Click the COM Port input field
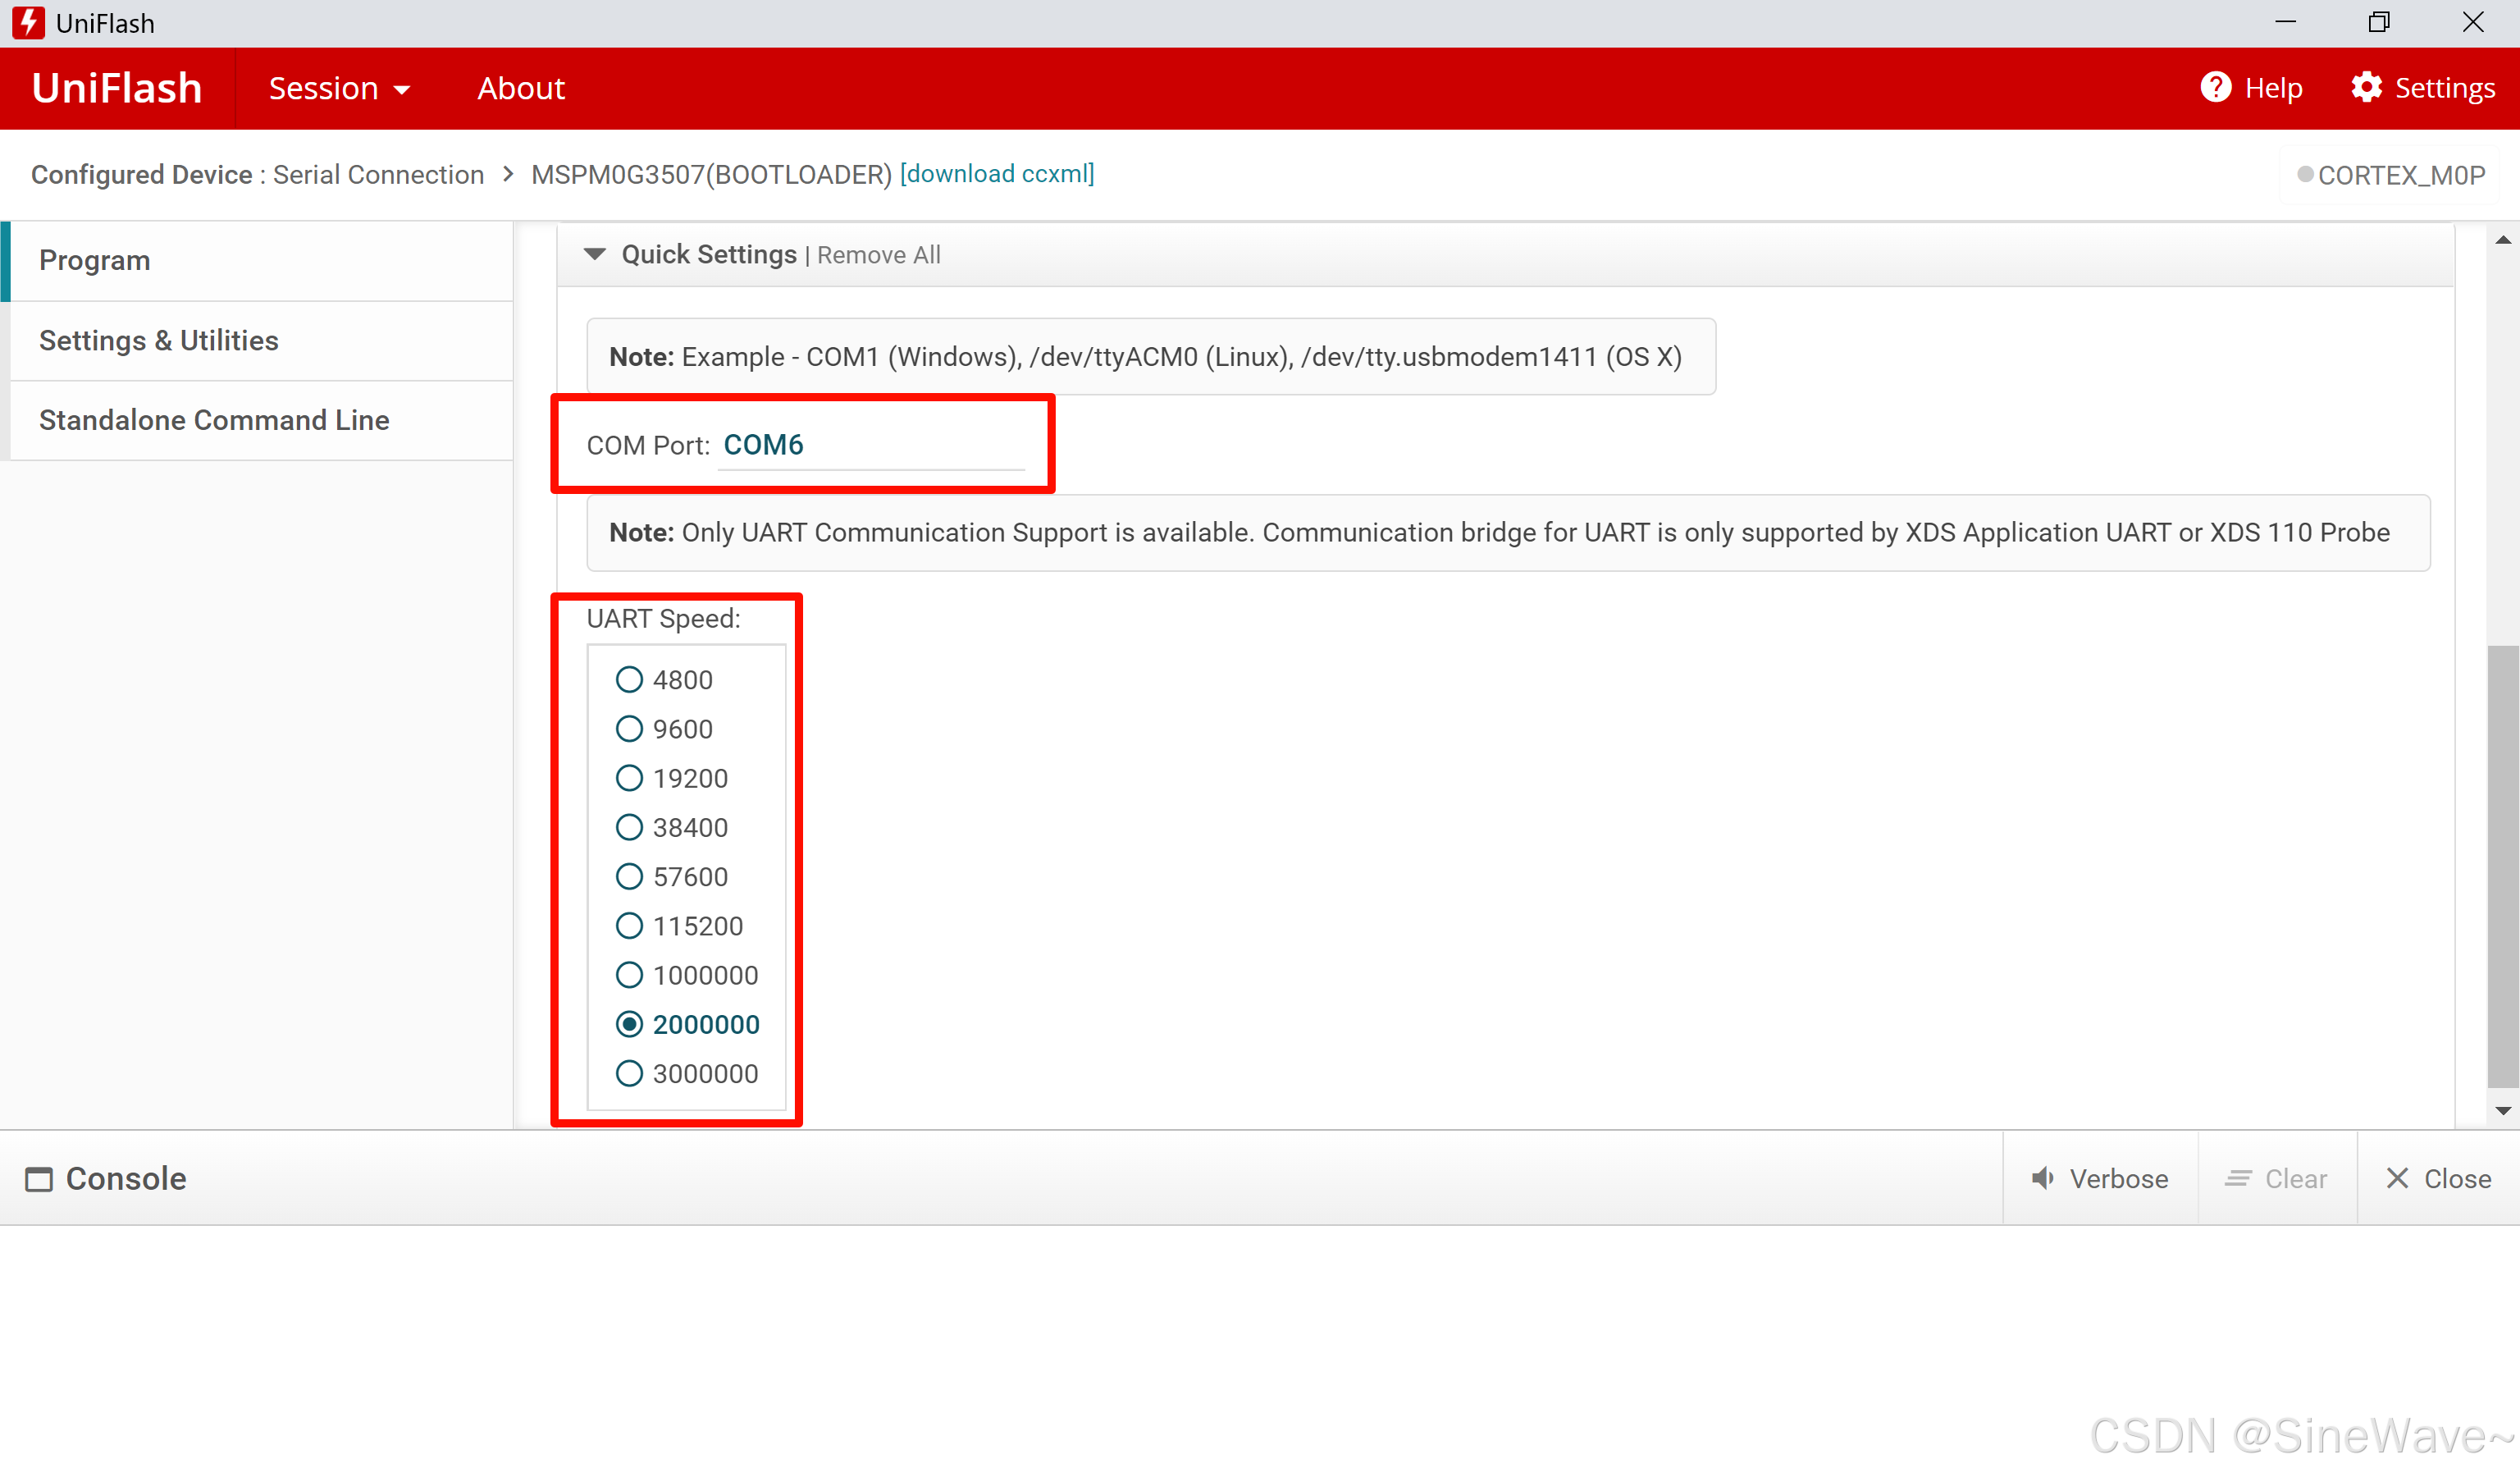 [x=872, y=445]
